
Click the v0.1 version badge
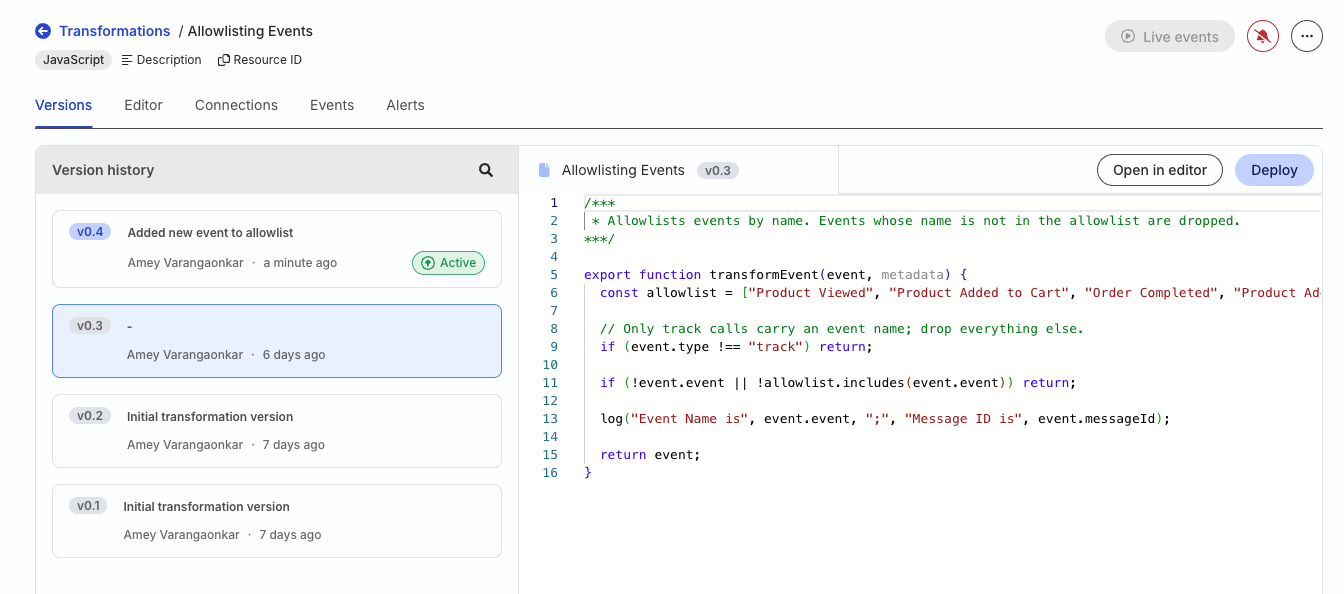pos(89,506)
